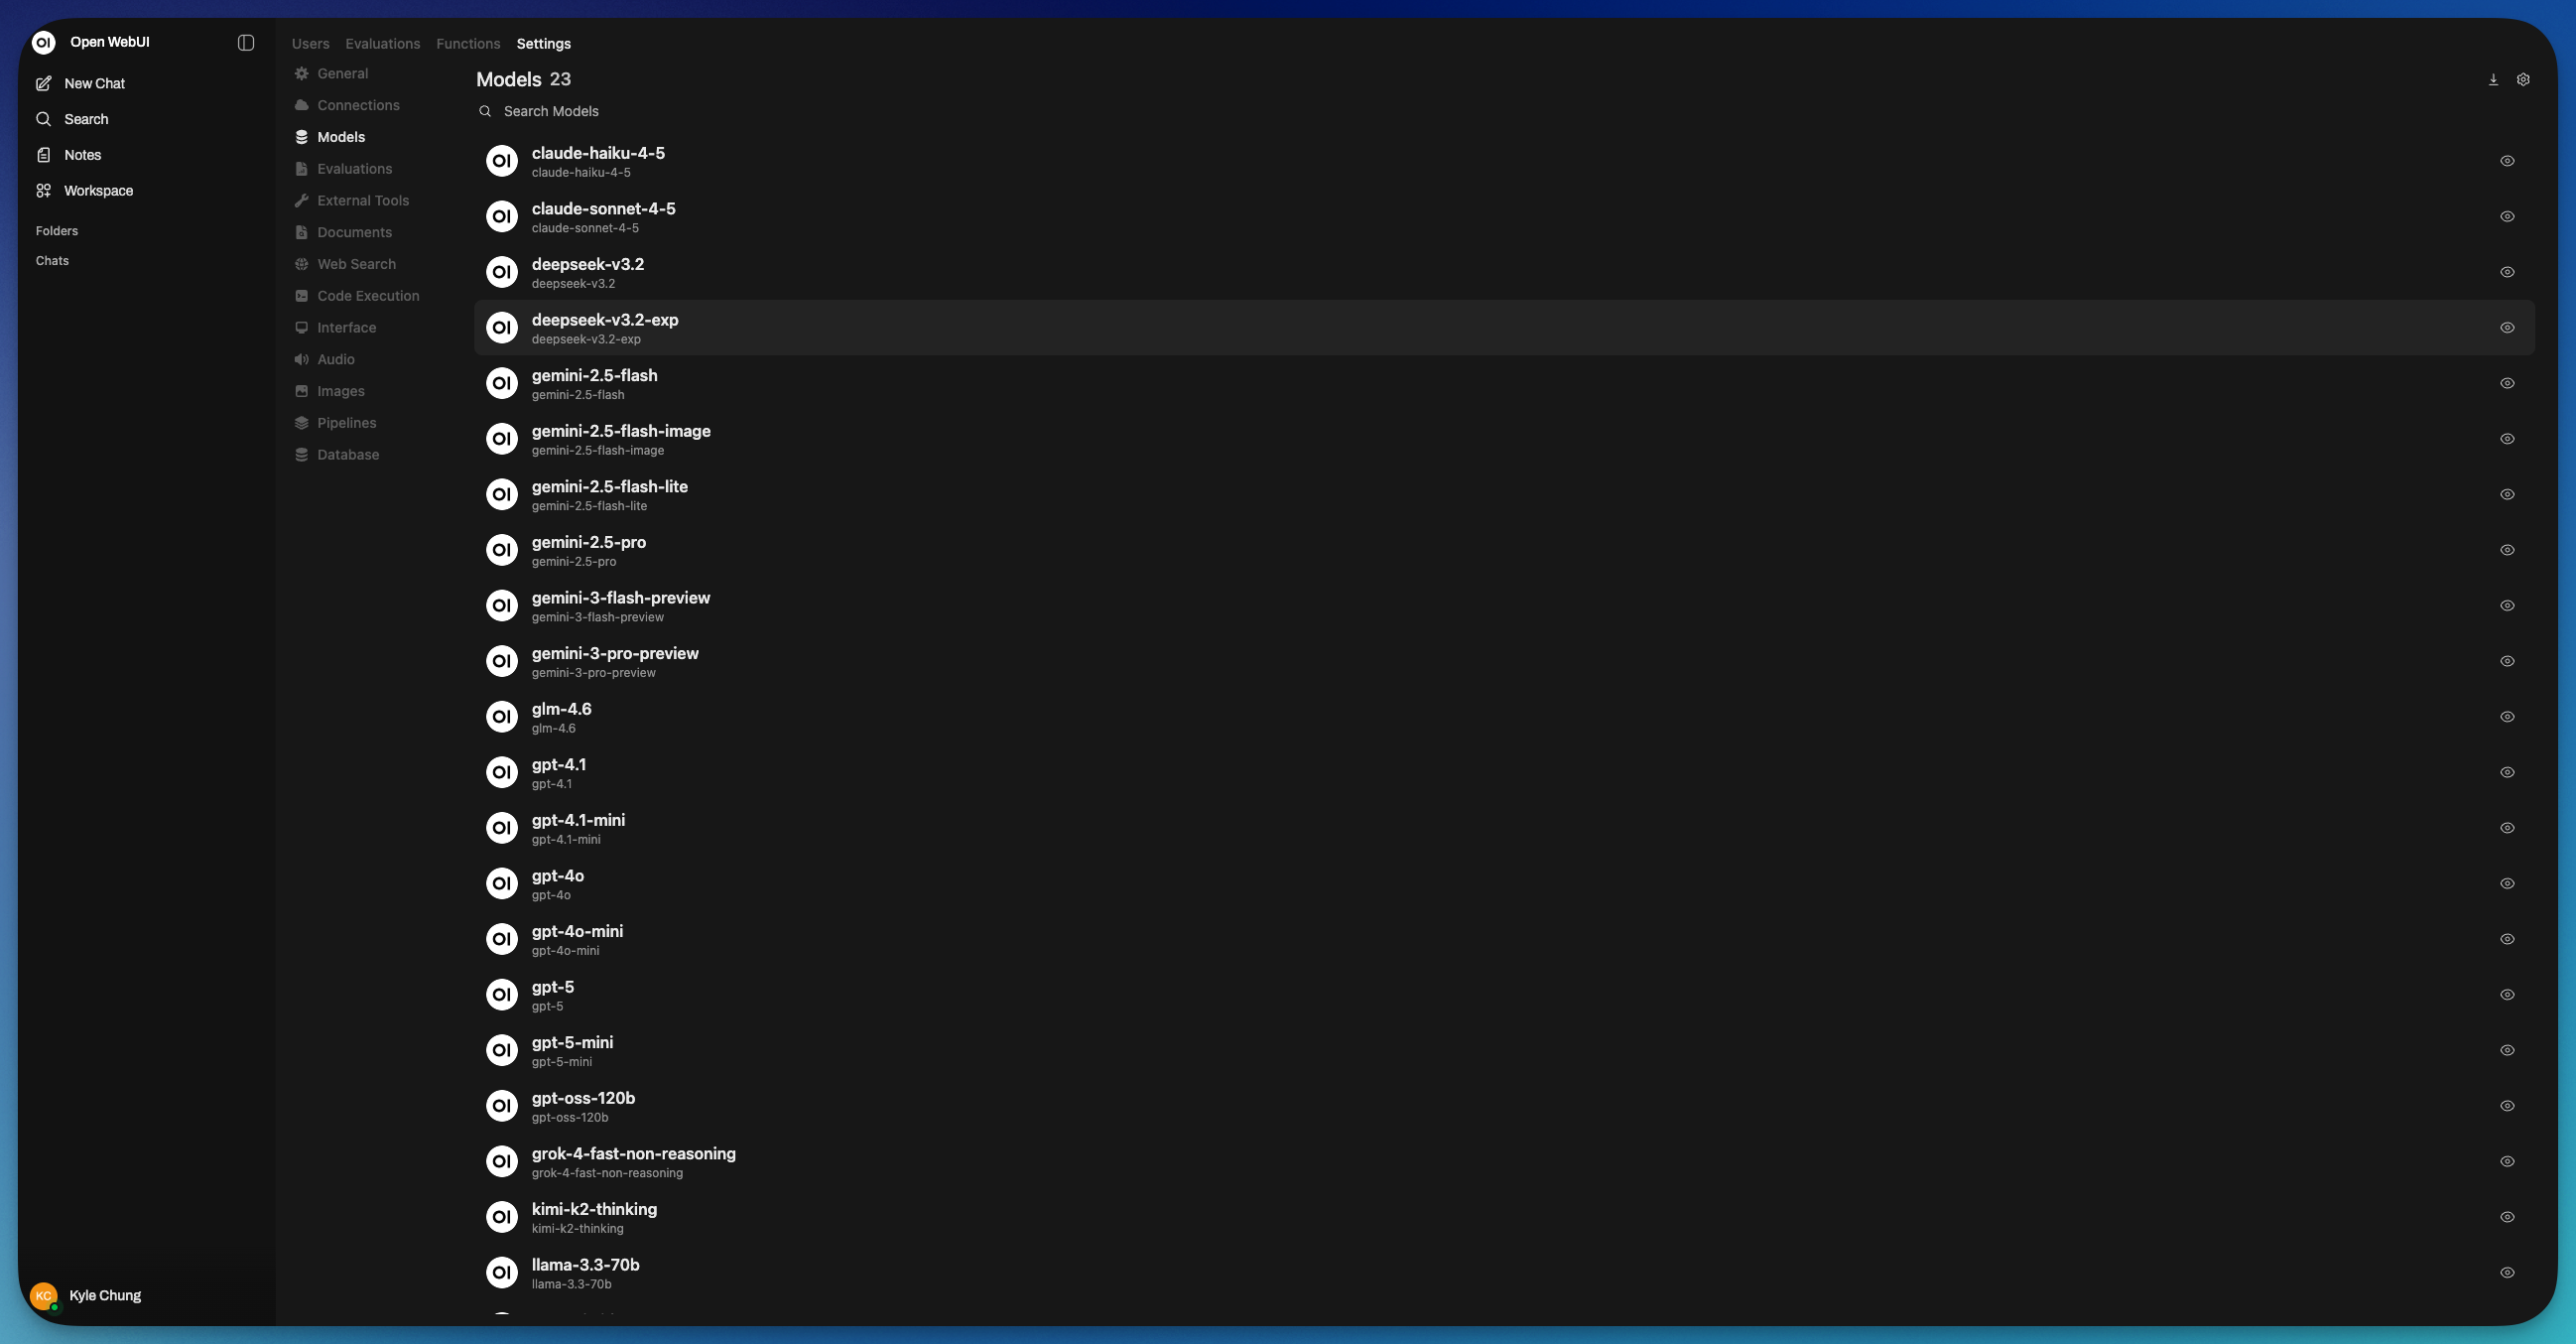
Task: Open the Web Search settings section
Action: coord(356,264)
